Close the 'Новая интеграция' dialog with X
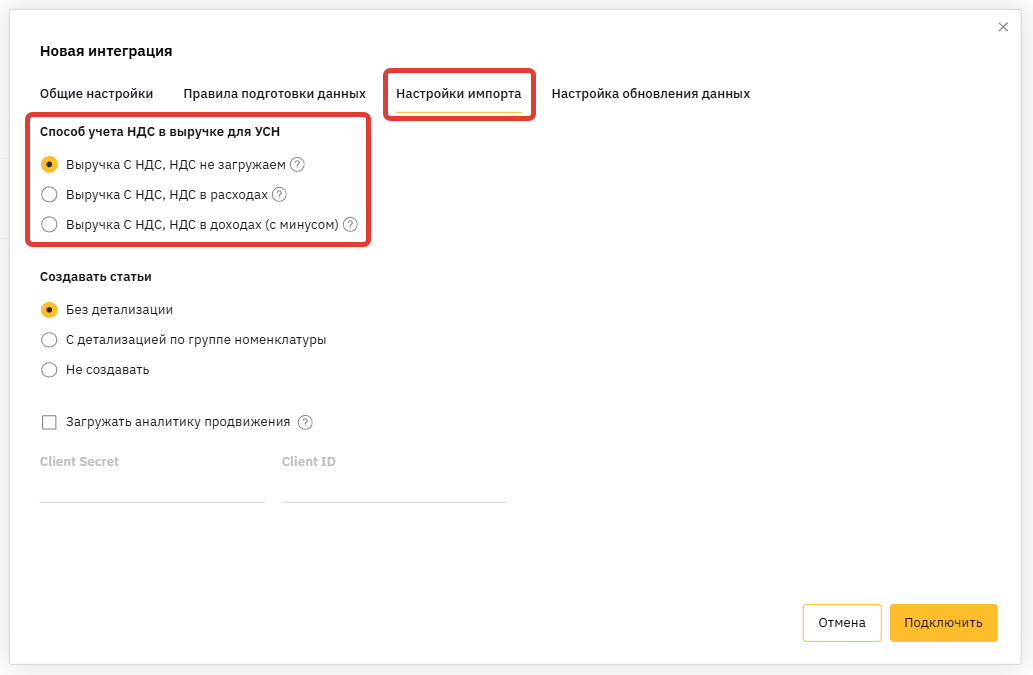Image resolution: width=1033 pixels, height=675 pixels. [x=1003, y=27]
